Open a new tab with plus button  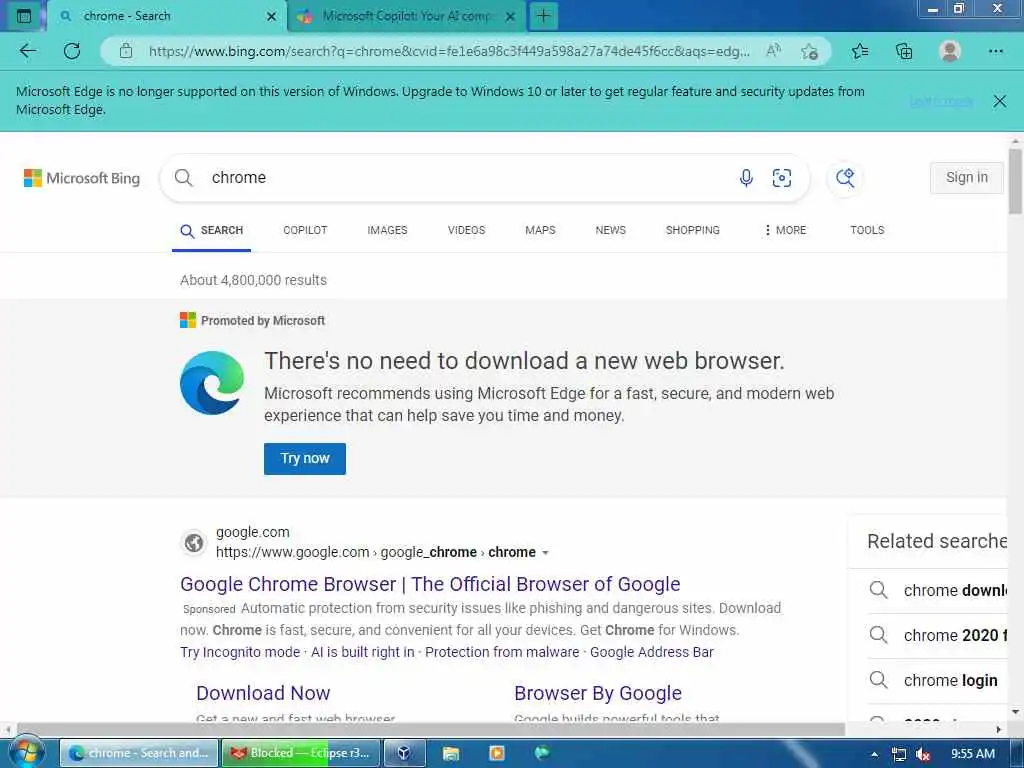point(543,16)
